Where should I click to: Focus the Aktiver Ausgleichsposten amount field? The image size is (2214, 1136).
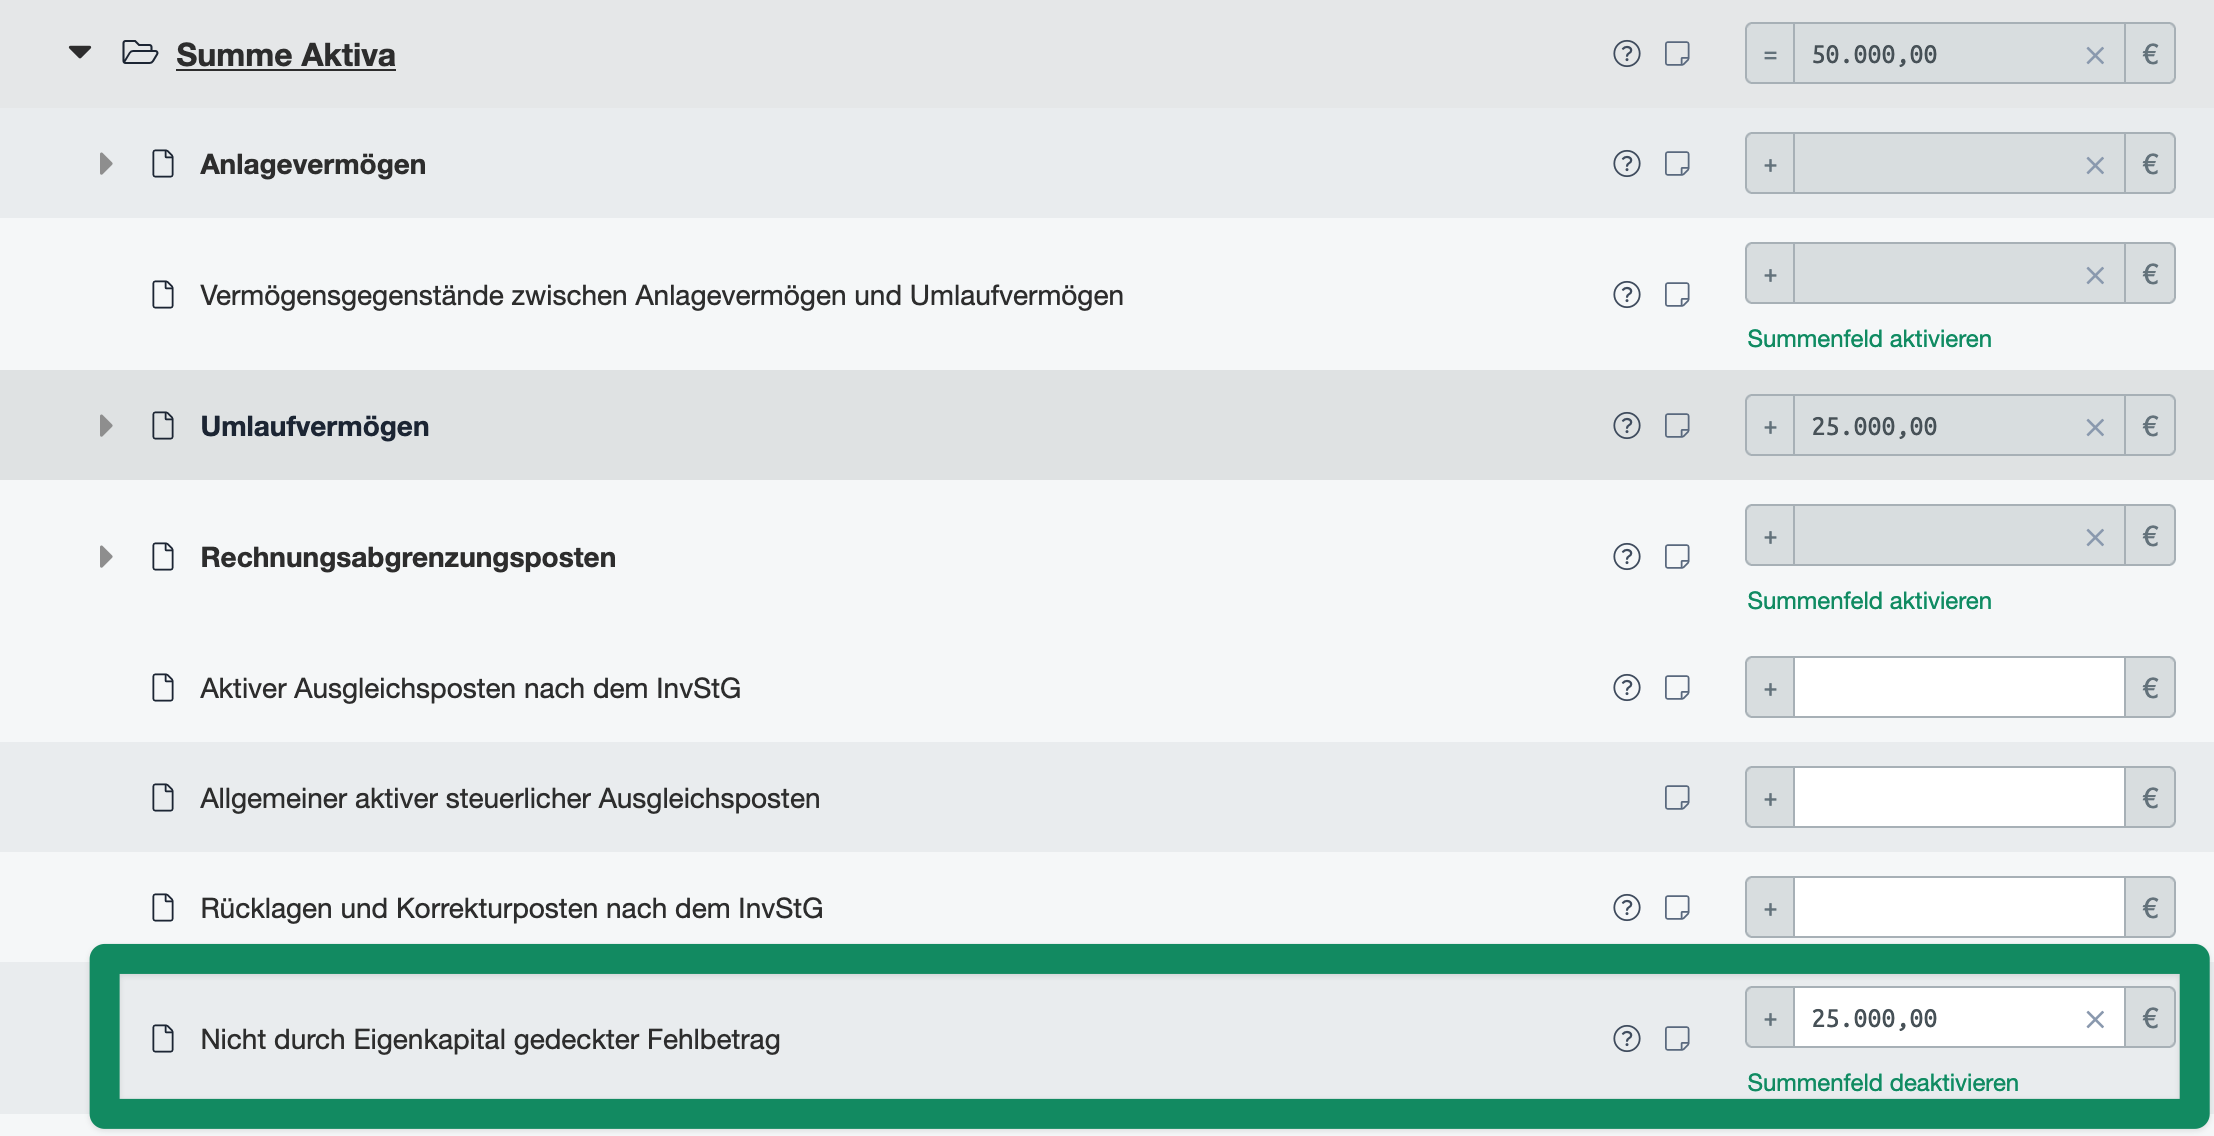pyautogui.click(x=1958, y=688)
